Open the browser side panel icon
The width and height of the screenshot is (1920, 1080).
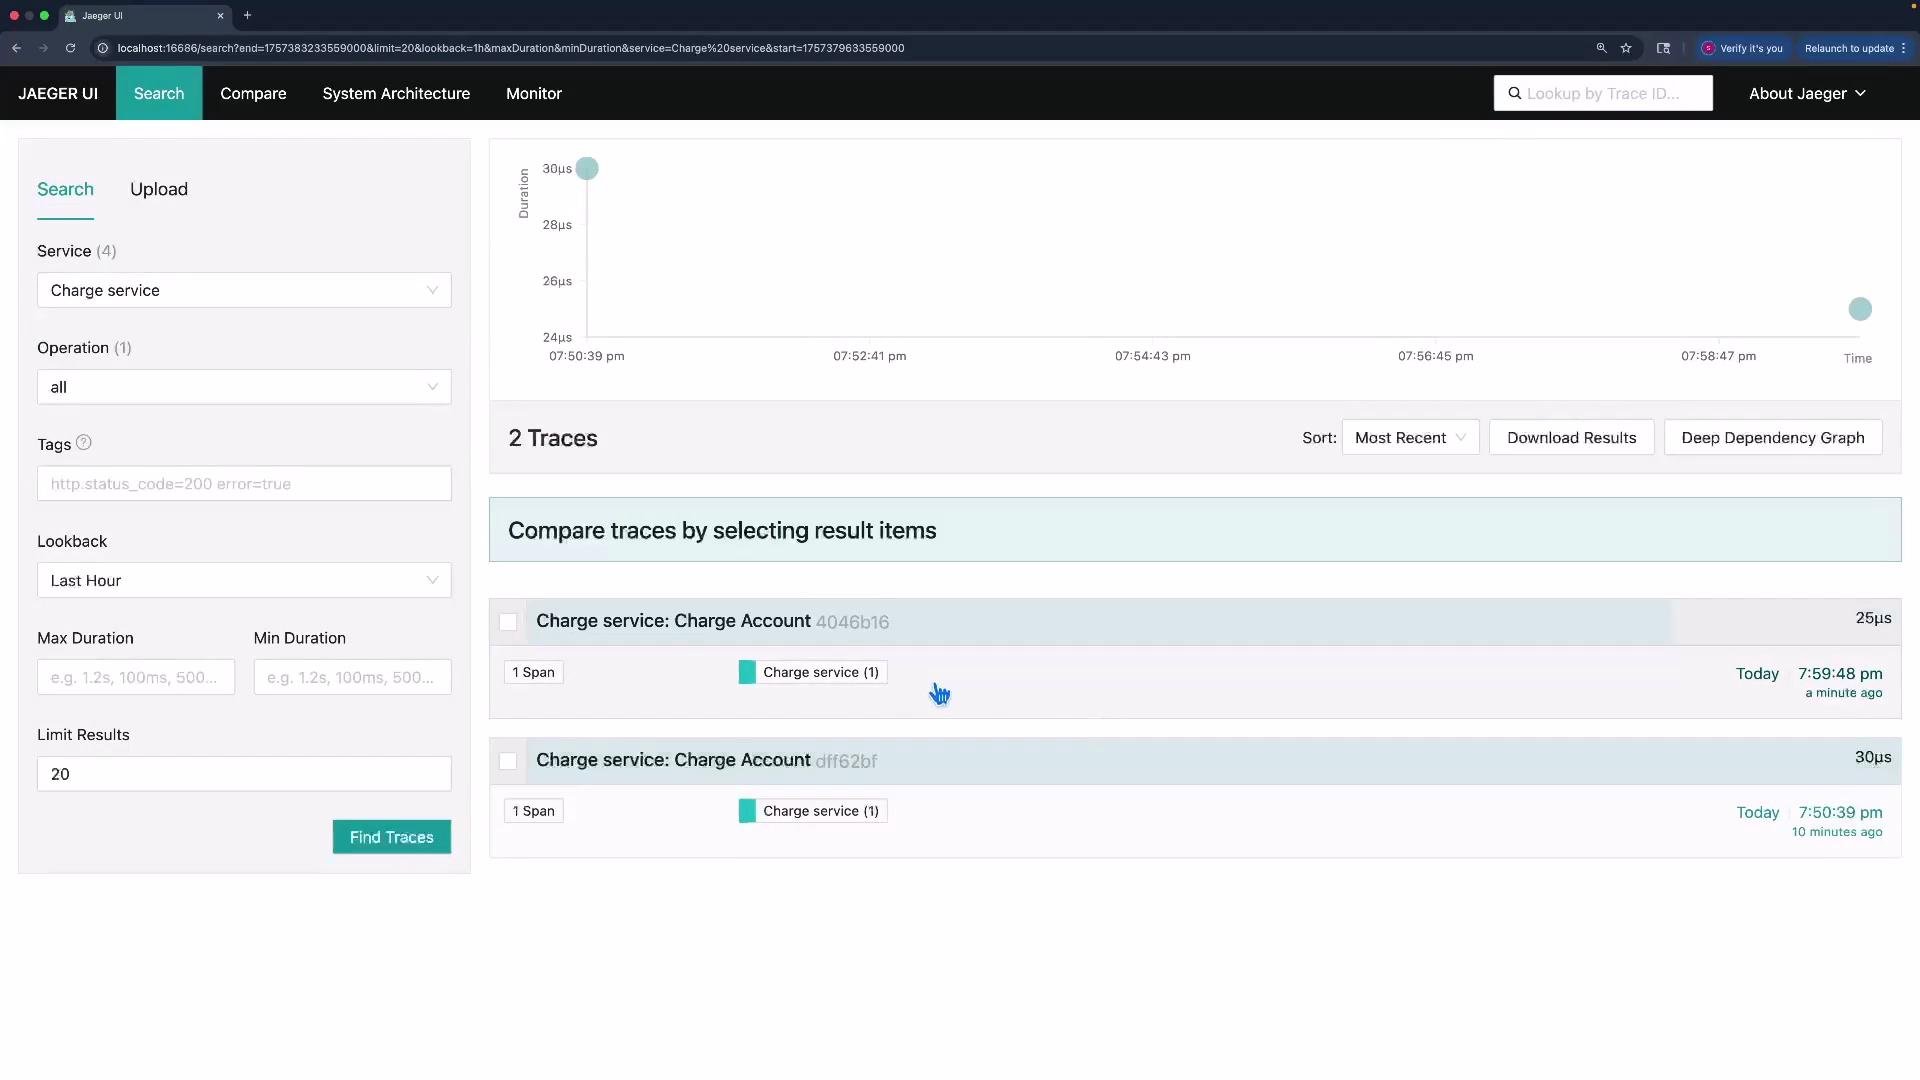pos(1663,48)
